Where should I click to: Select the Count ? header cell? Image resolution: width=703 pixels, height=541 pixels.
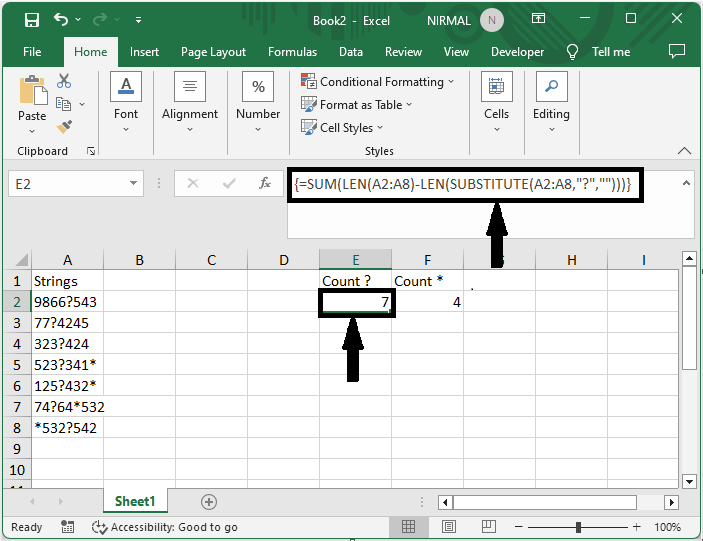click(x=356, y=281)
